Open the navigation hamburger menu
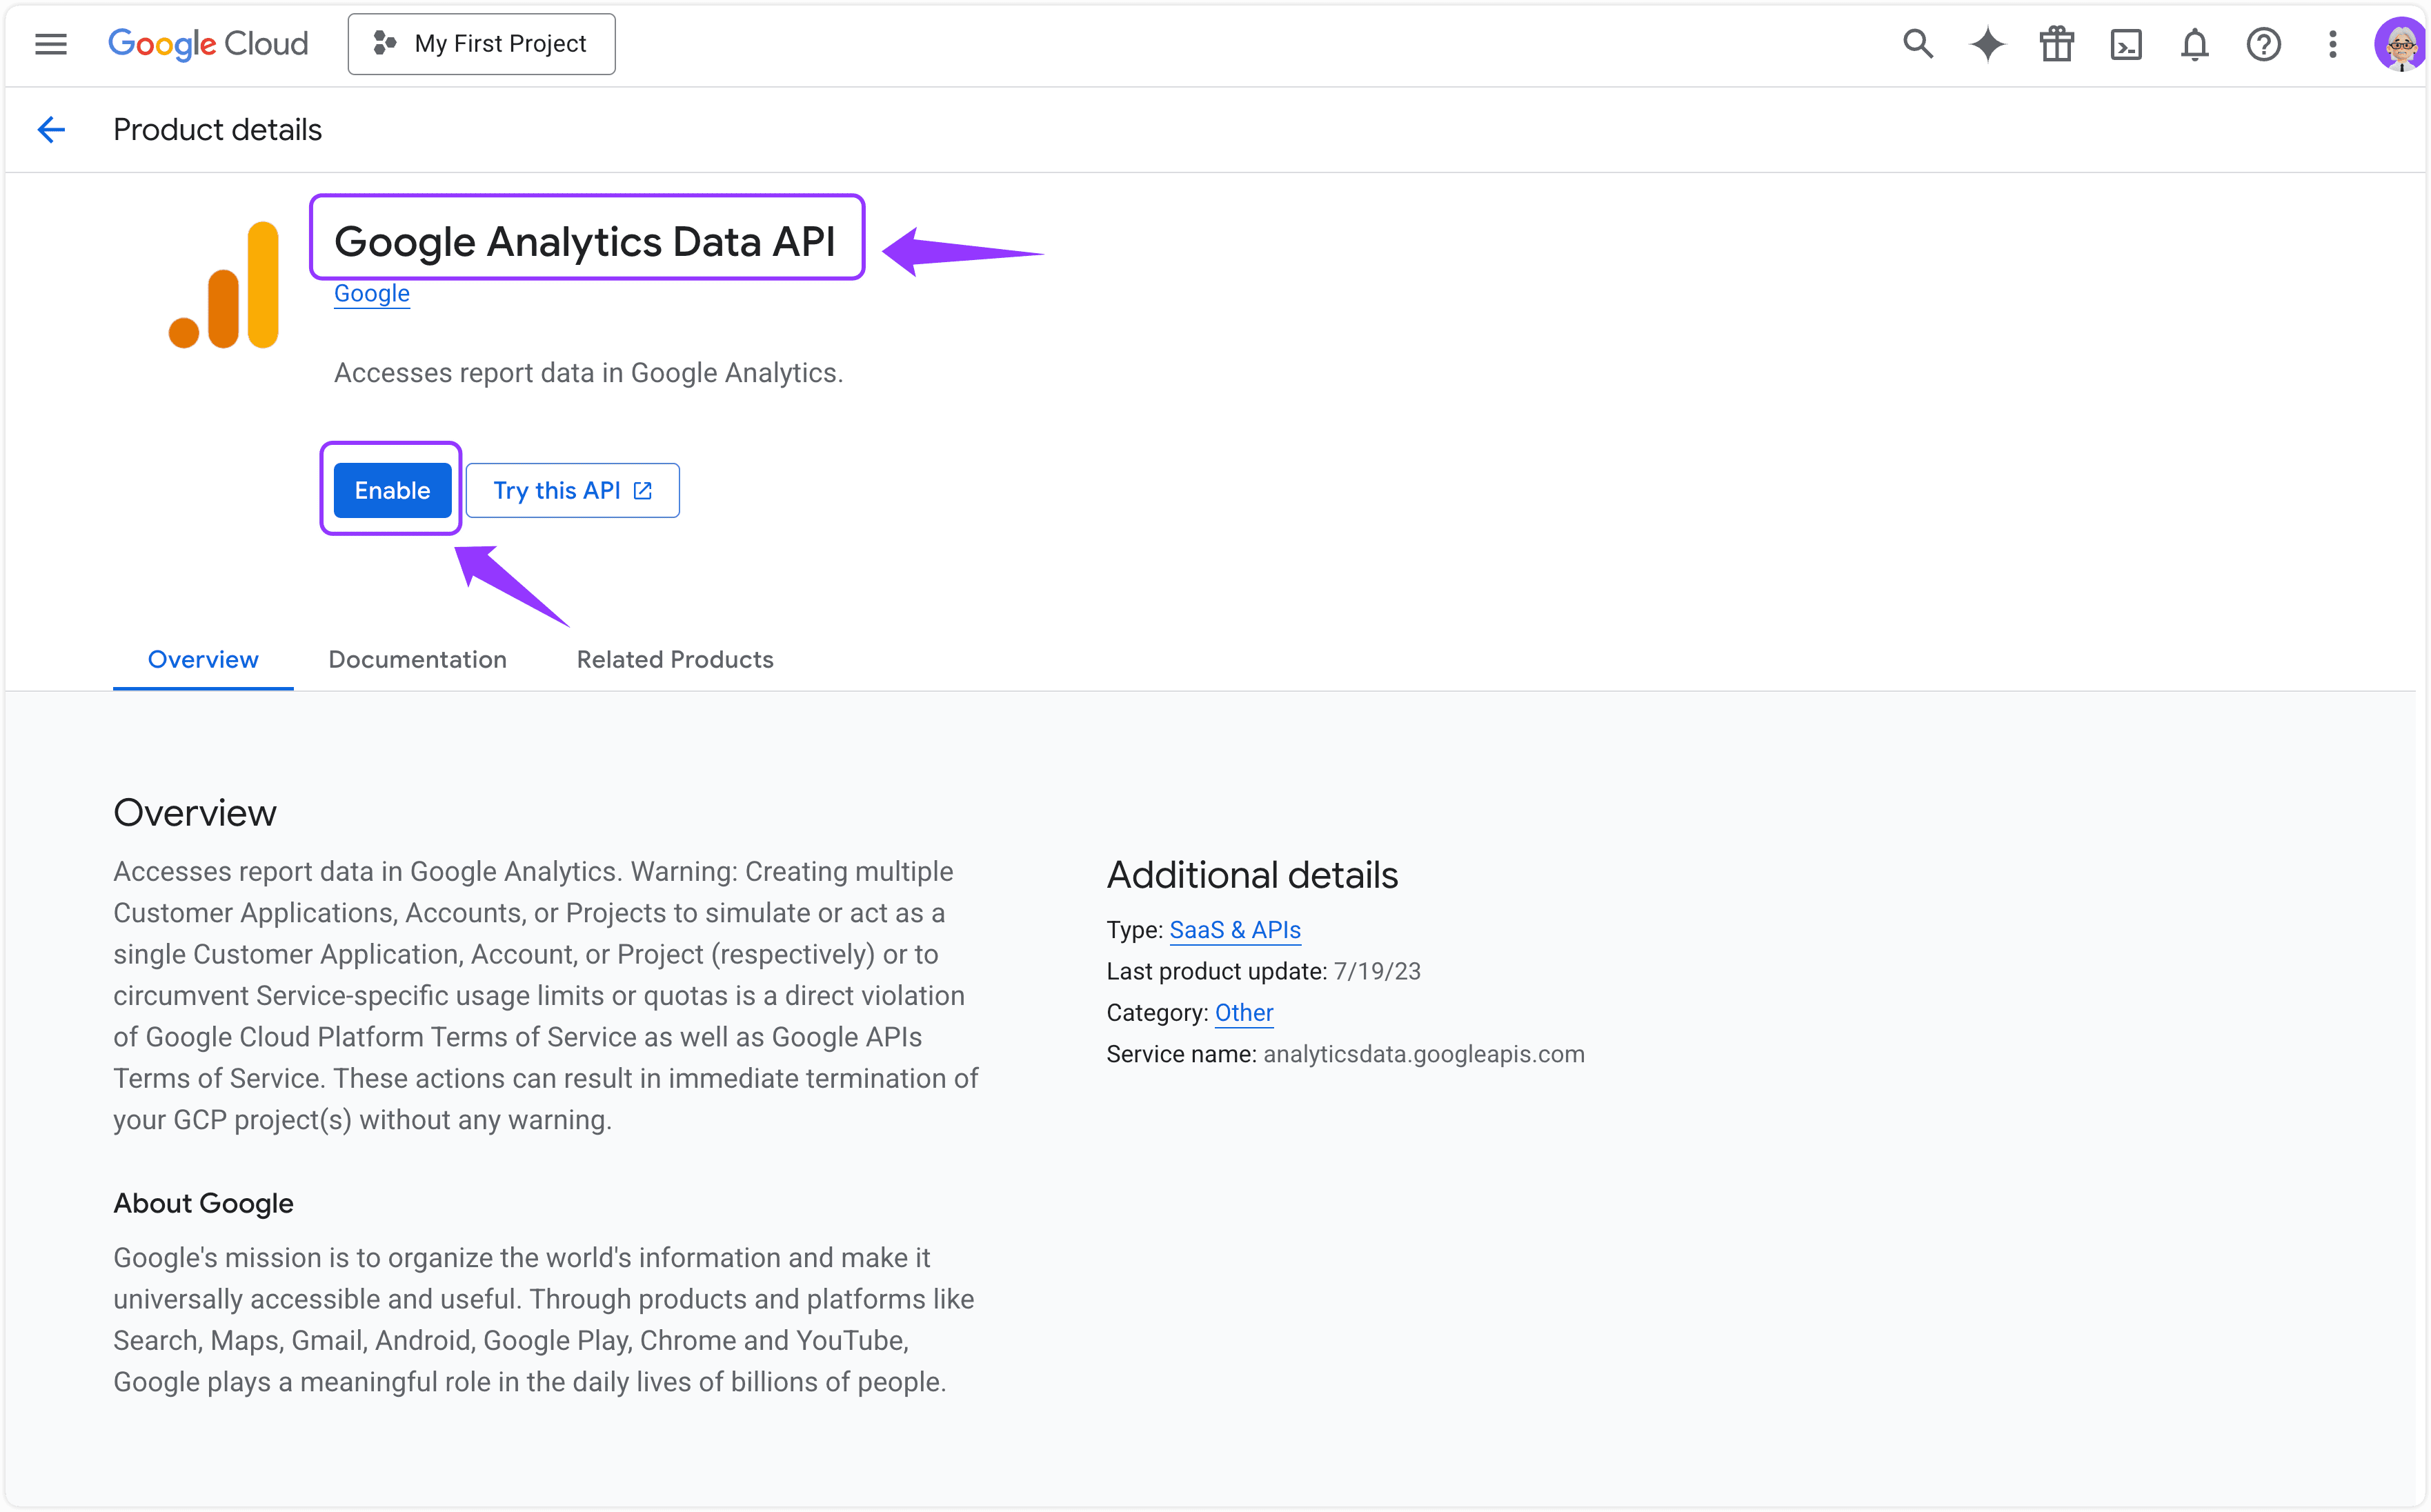Image resolution: width=2431 pixels, height=1512 pixels. point(50,43)
